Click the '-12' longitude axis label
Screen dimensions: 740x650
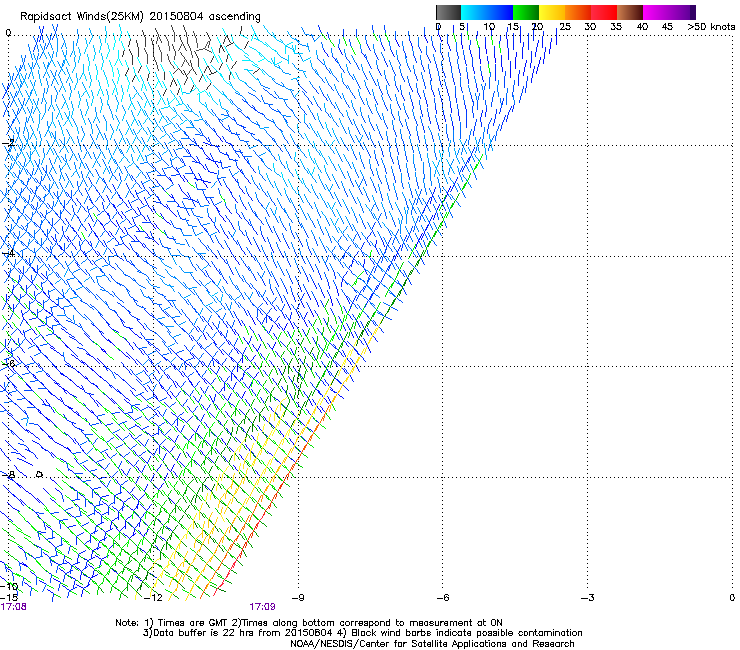(153, 598)
